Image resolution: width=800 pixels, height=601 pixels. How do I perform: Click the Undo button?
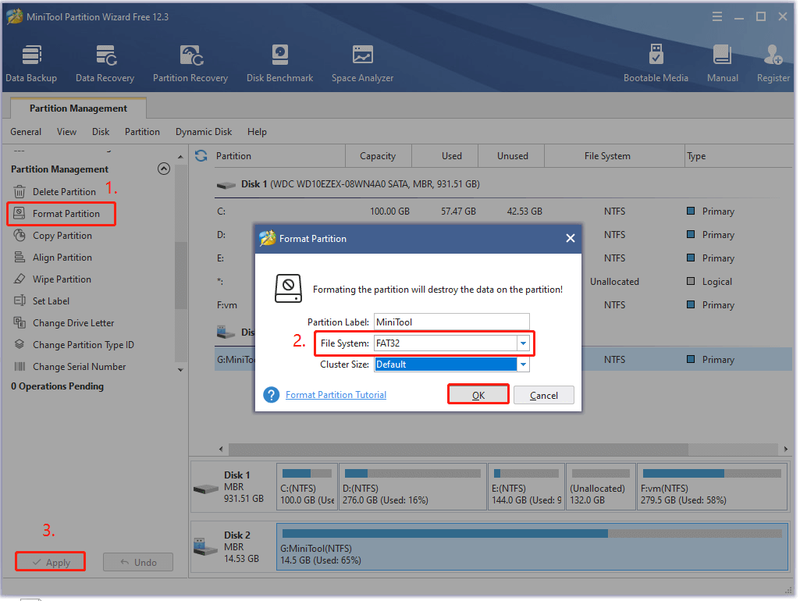[x=138, y=562]
